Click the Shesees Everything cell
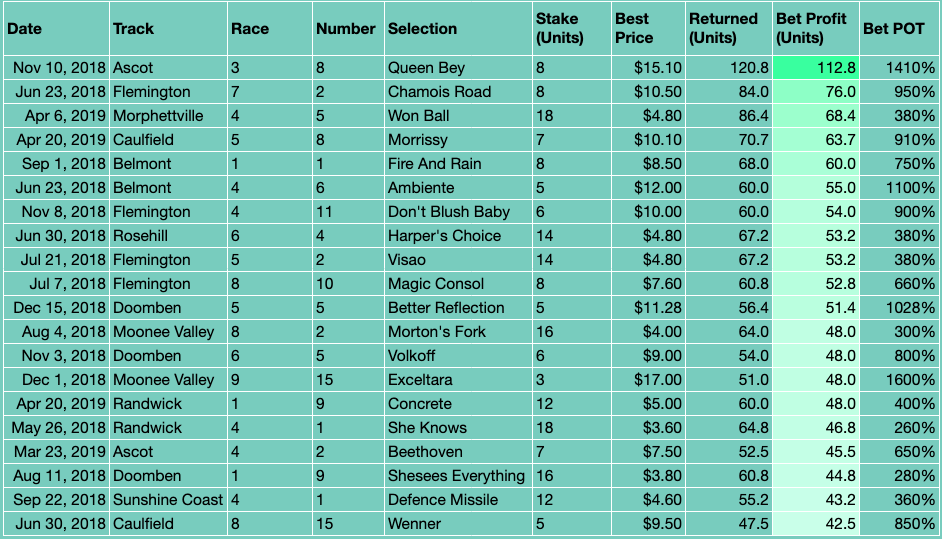This screenshot has width=942, height=539. 458,477
